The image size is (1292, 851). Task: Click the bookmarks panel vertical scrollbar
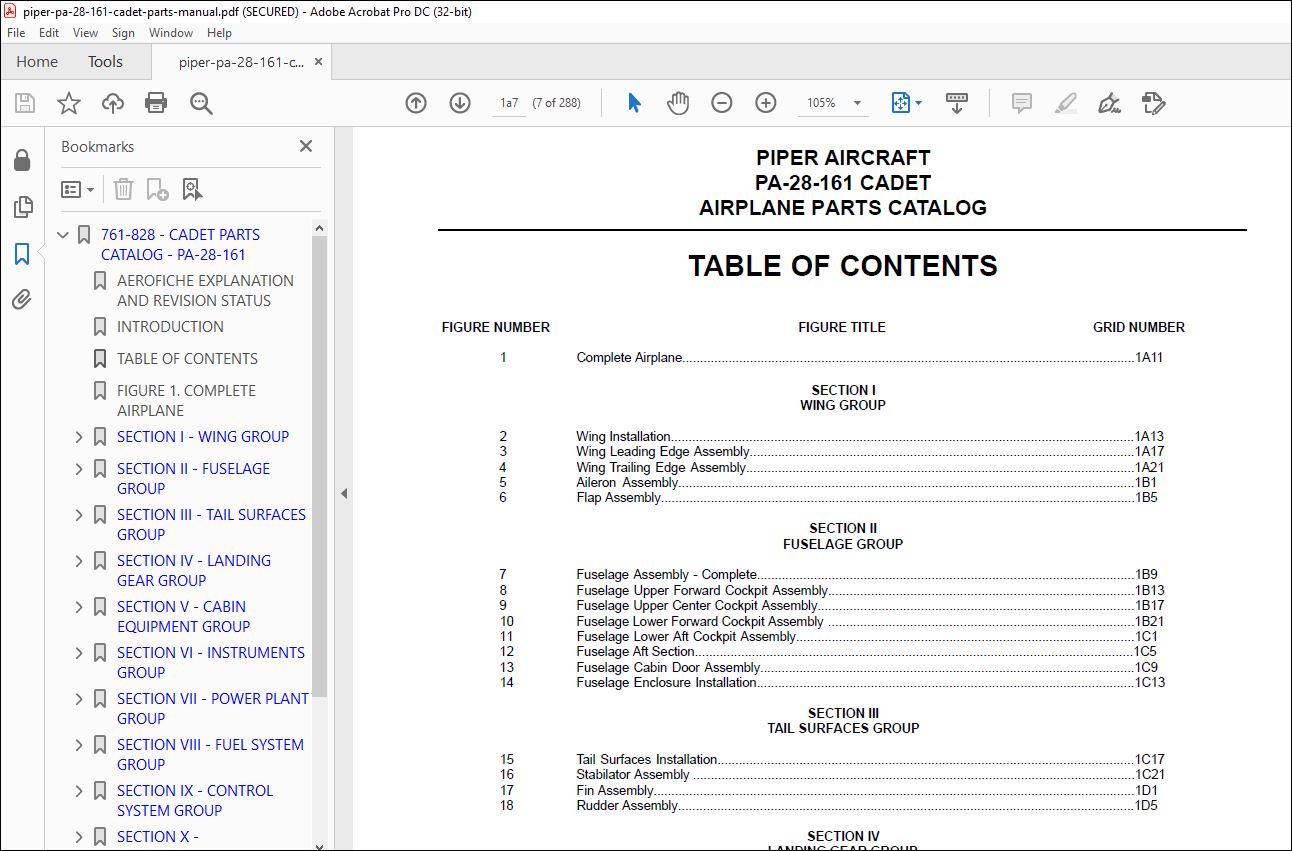[320, 465]
